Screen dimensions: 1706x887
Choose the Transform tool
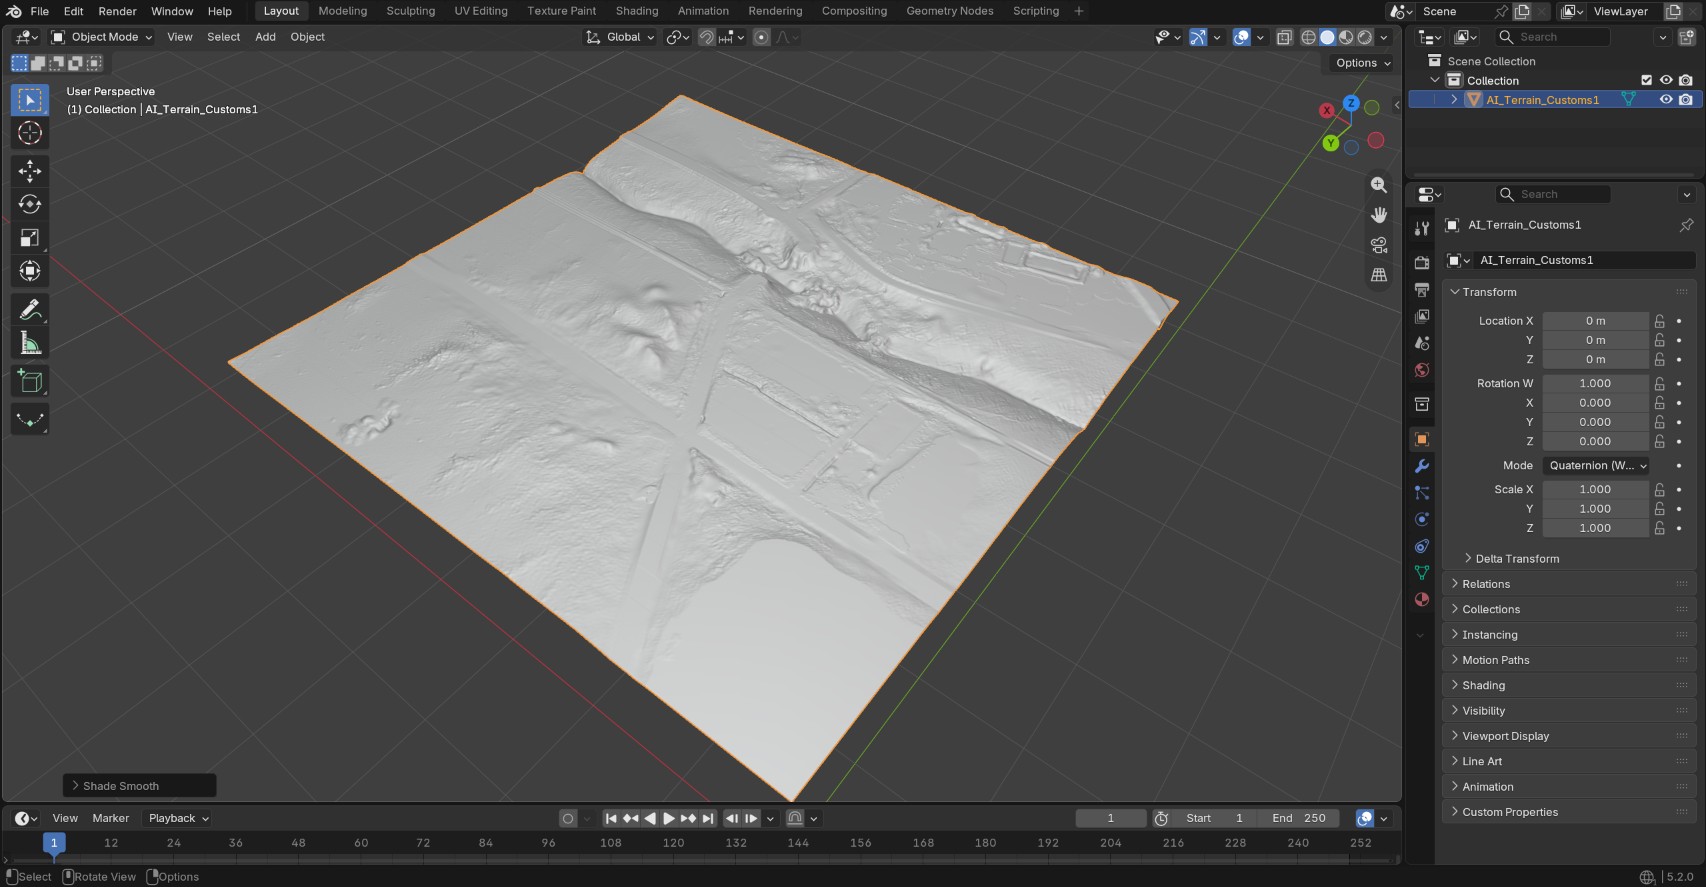[30, 271]
